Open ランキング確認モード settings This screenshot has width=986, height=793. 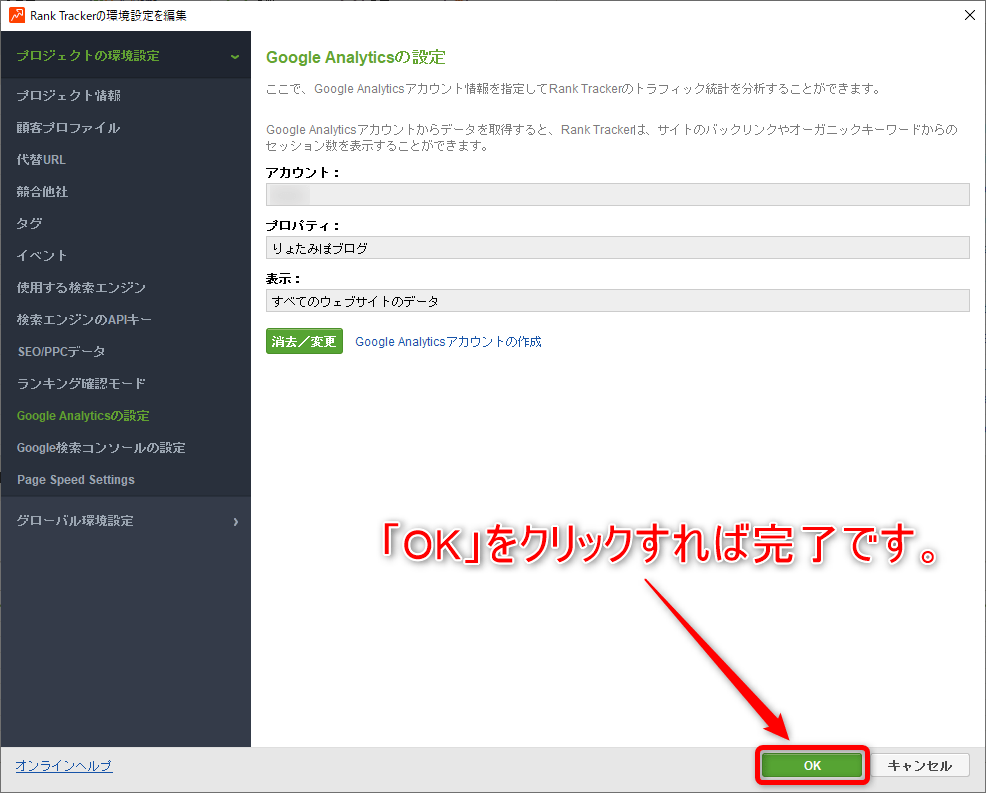pos(81,384)
